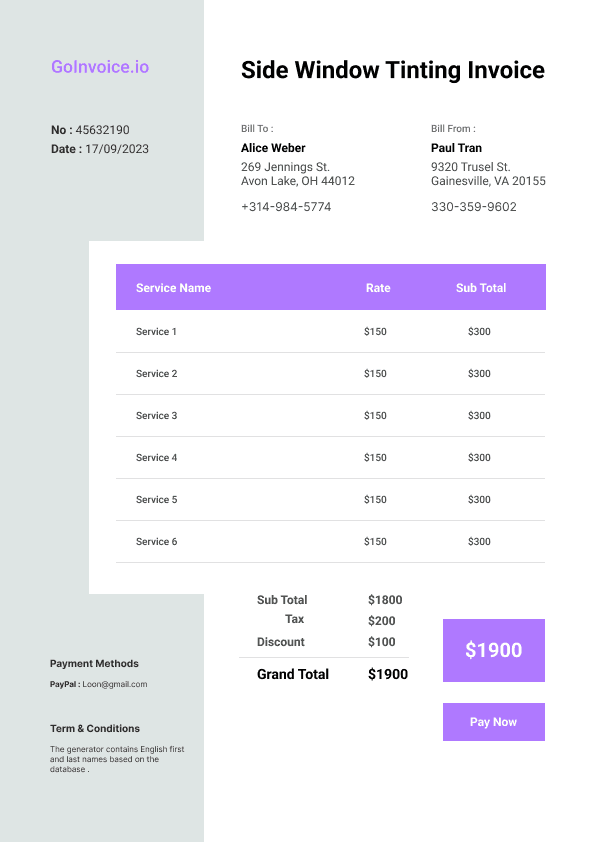Click the invoice number 45632190
This screenshot has height=842, width=595.
103,130
